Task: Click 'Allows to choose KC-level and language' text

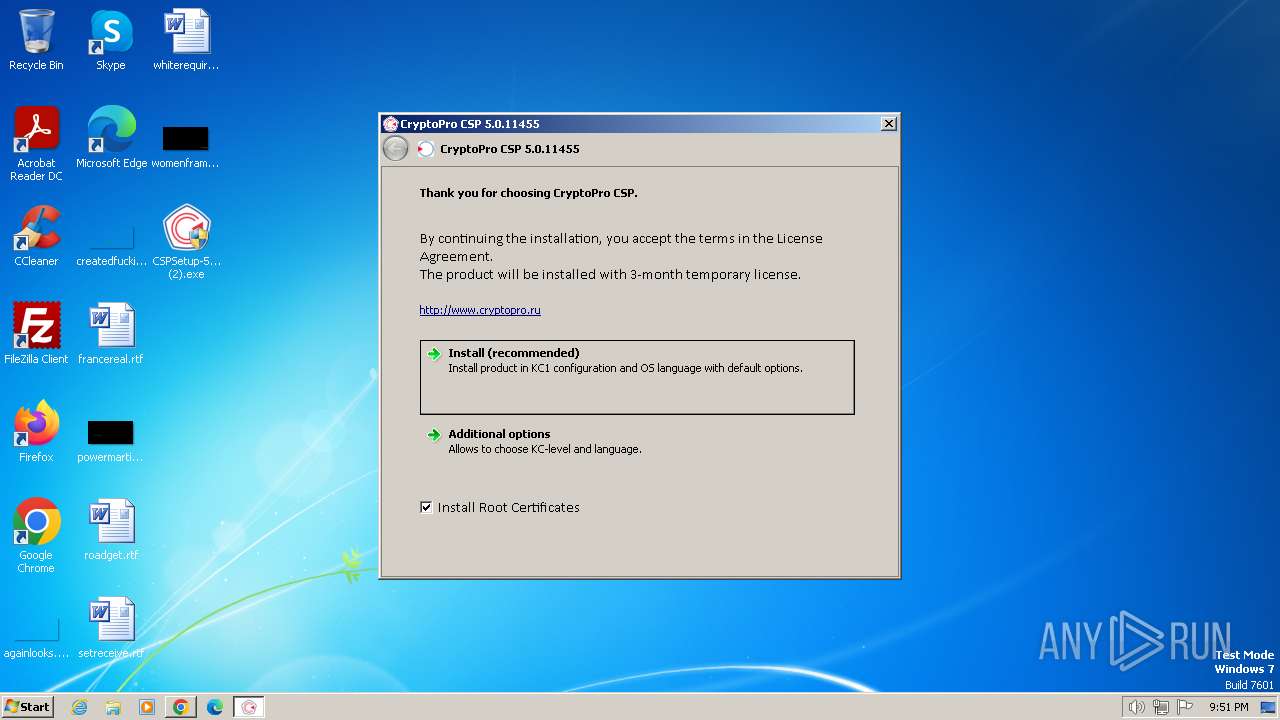Action: [x=545, y=450]
